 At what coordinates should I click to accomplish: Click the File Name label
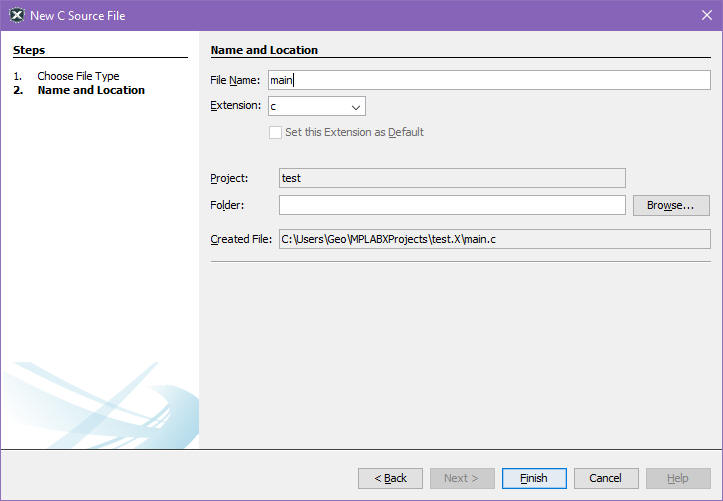point(235,80)
